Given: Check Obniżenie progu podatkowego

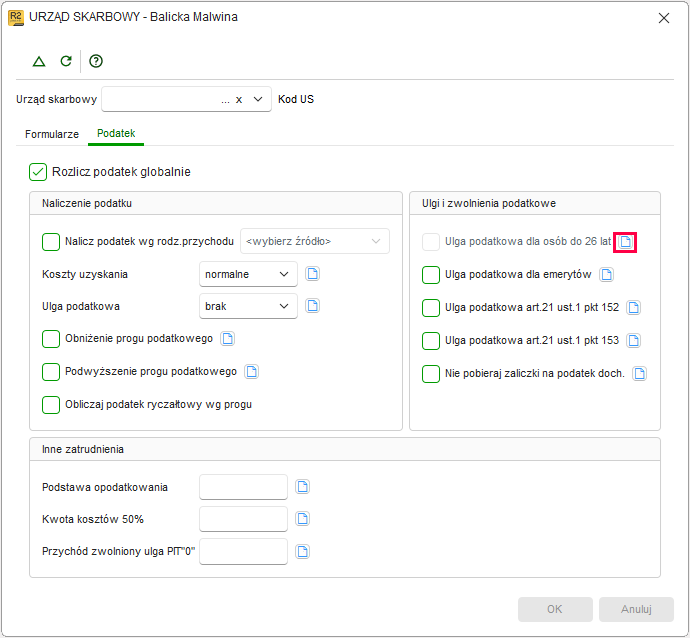Looking at the screenshot, I should 51,339.
